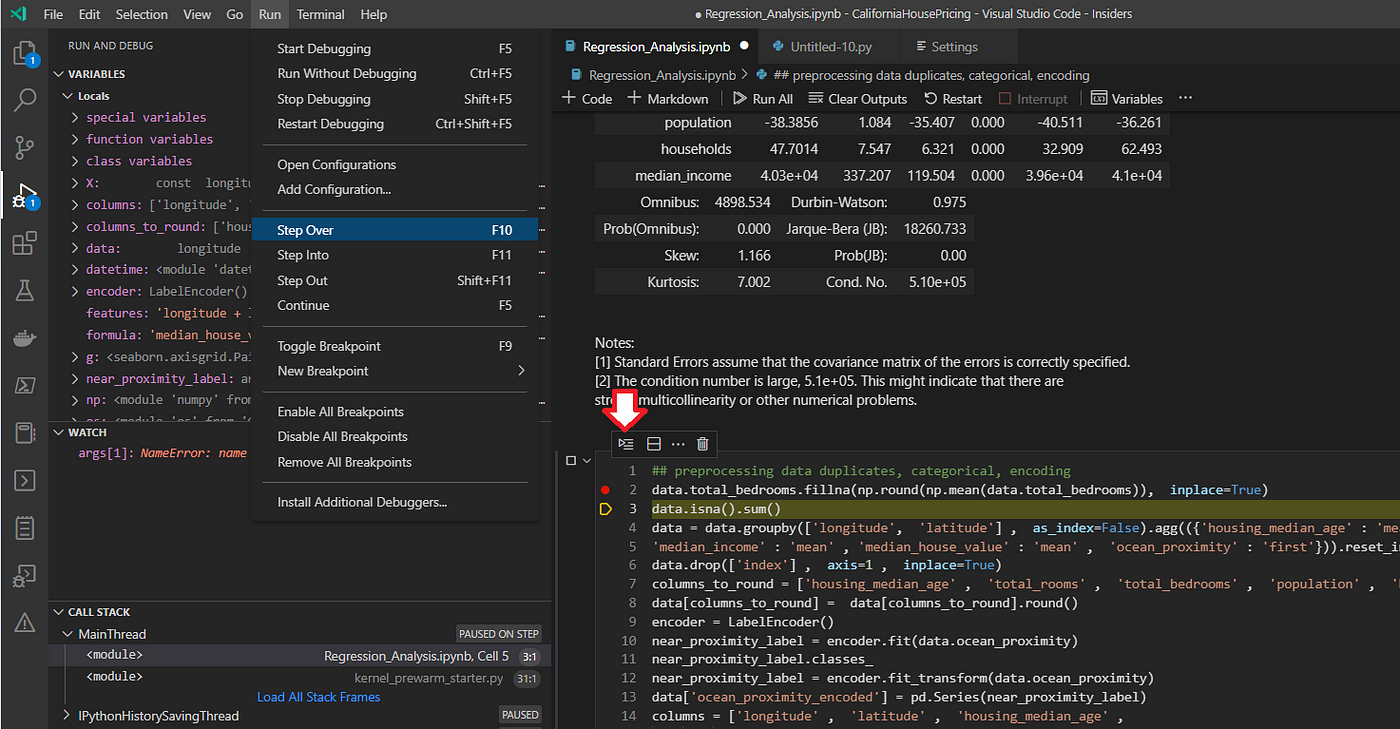Open the Search view in activity bar
Image resolution: width=1400 pixels, height=729 pixels.
(x=24, y=100)
